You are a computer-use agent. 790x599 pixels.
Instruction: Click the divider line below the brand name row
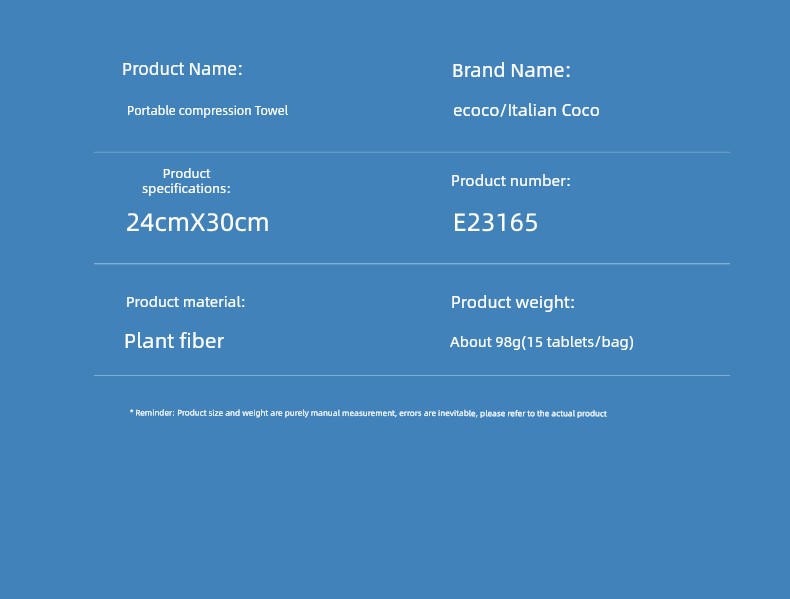tap(411, 153)
